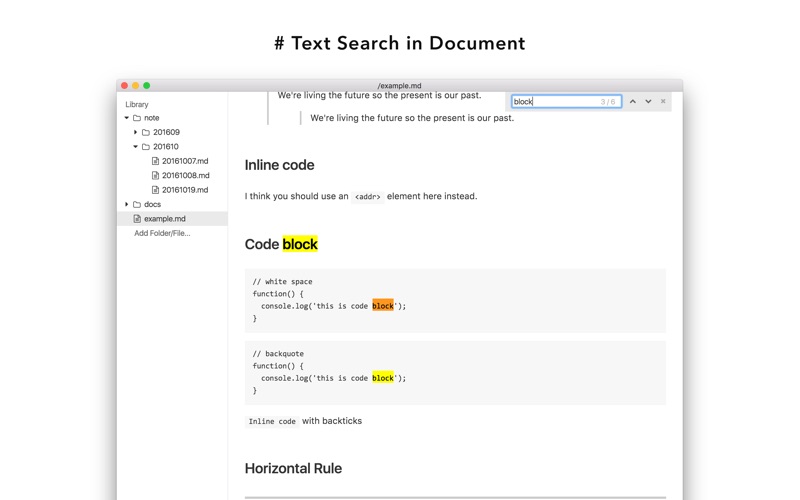Click the nested blockquote sentence
This screenshot has height=500, width=800.
pos(412,118)
